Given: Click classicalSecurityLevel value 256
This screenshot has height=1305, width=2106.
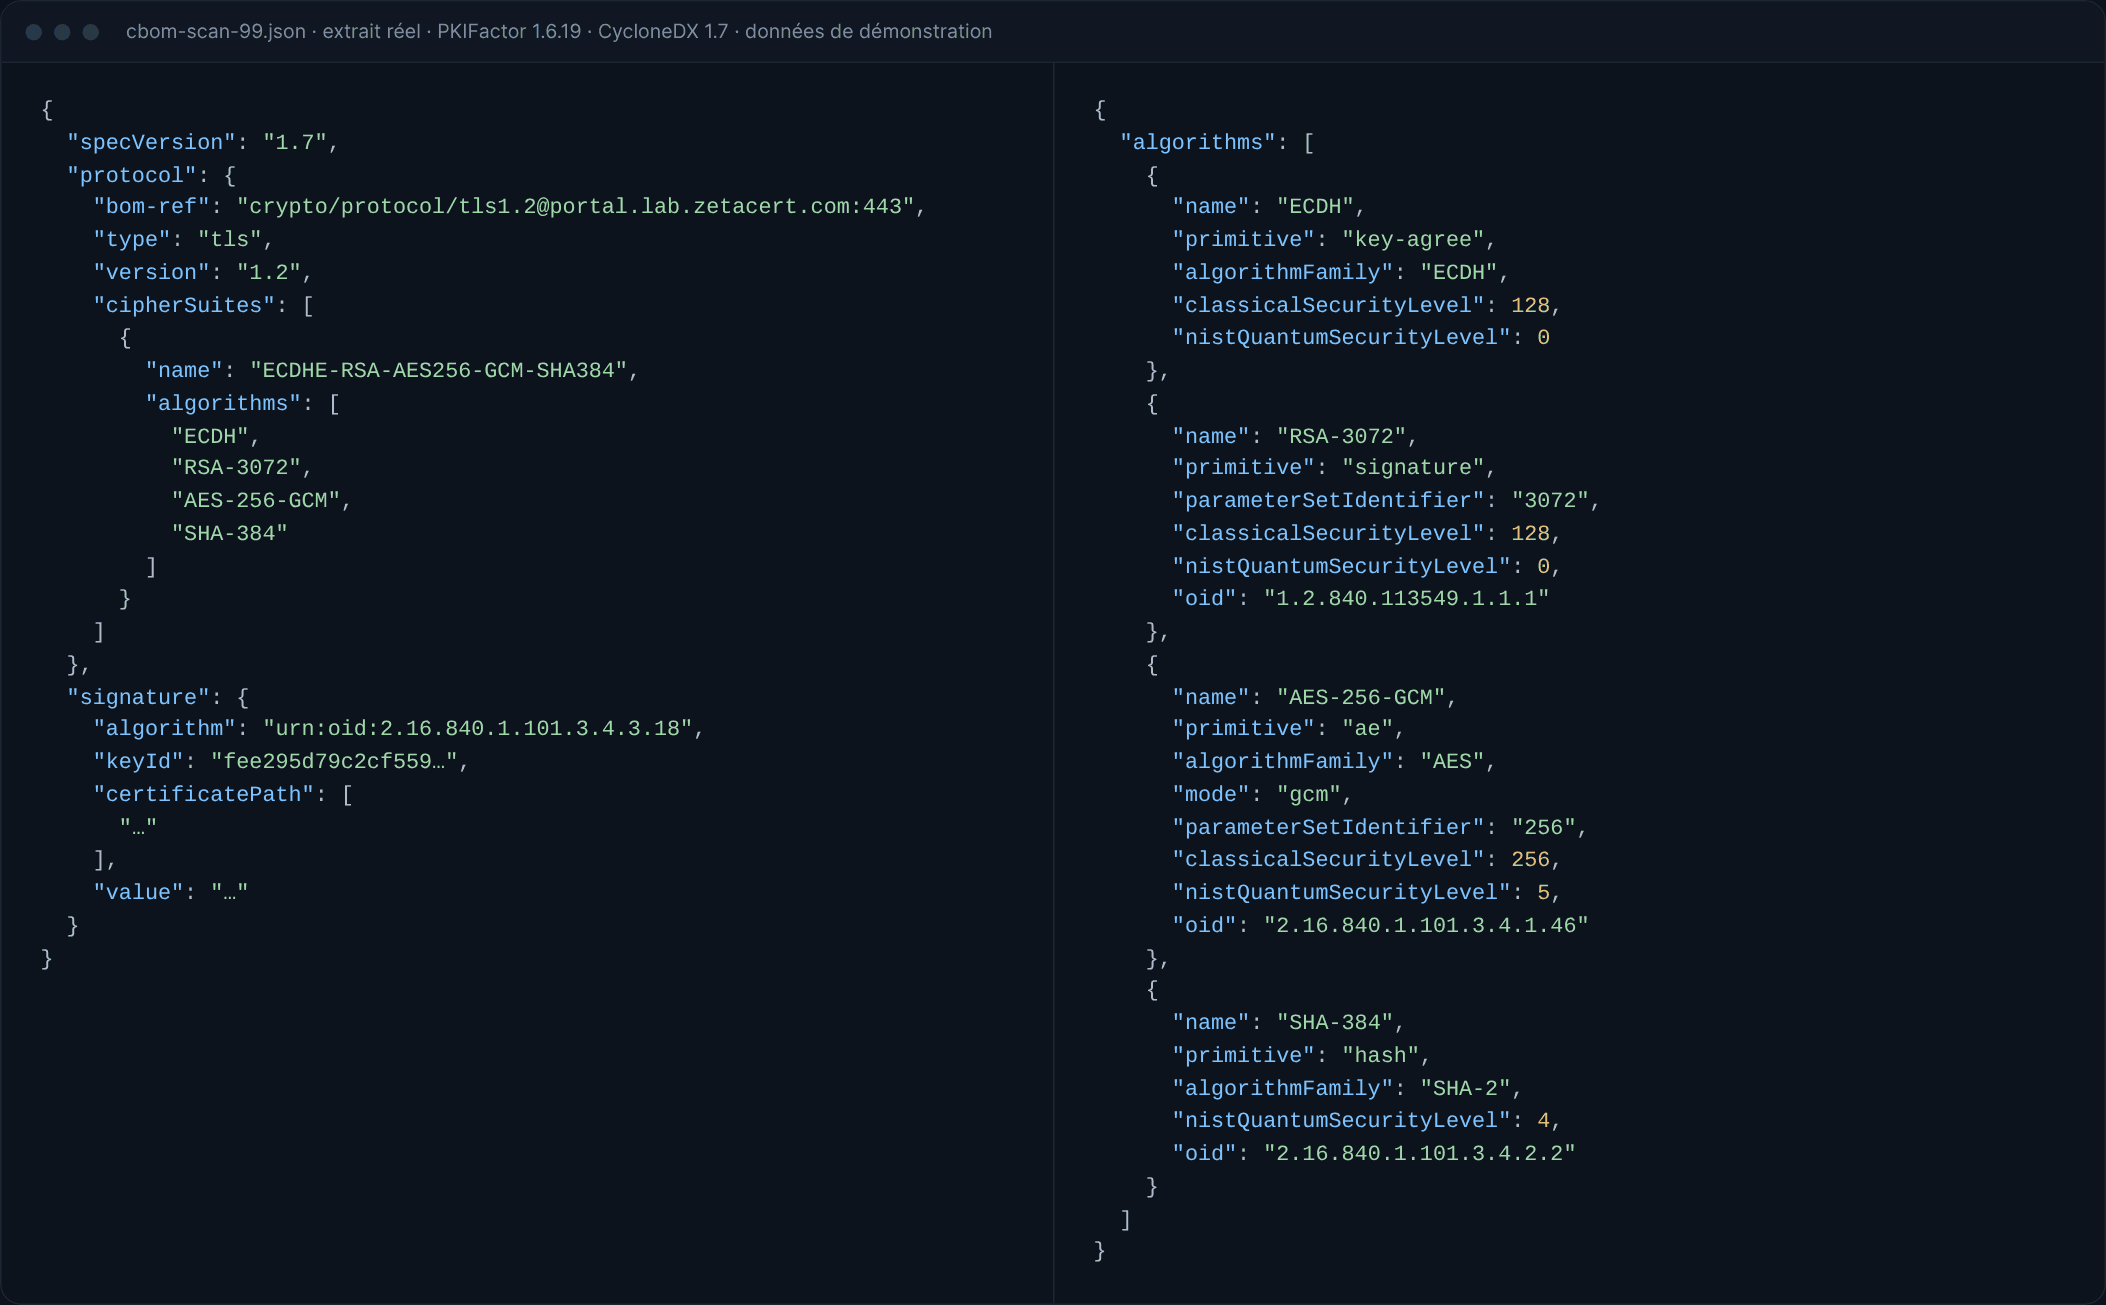Looking at the screenshot, I should [x=1530, y=859].
